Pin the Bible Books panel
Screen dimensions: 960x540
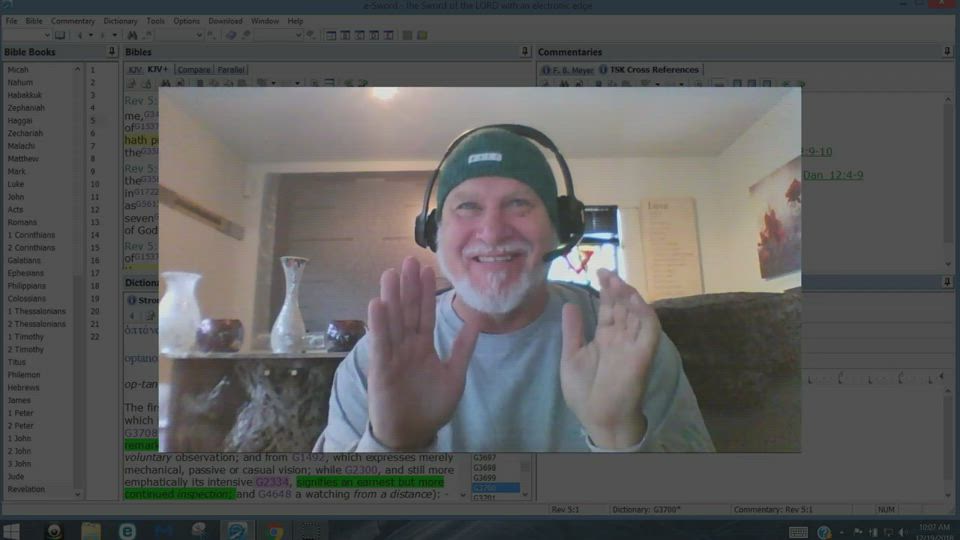pyautogui.click(x=112, y=52)
